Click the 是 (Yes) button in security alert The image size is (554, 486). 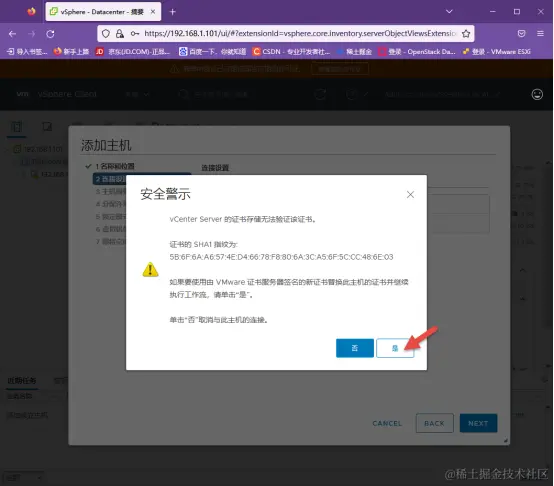pyautogui.click(x=395, y=348)
